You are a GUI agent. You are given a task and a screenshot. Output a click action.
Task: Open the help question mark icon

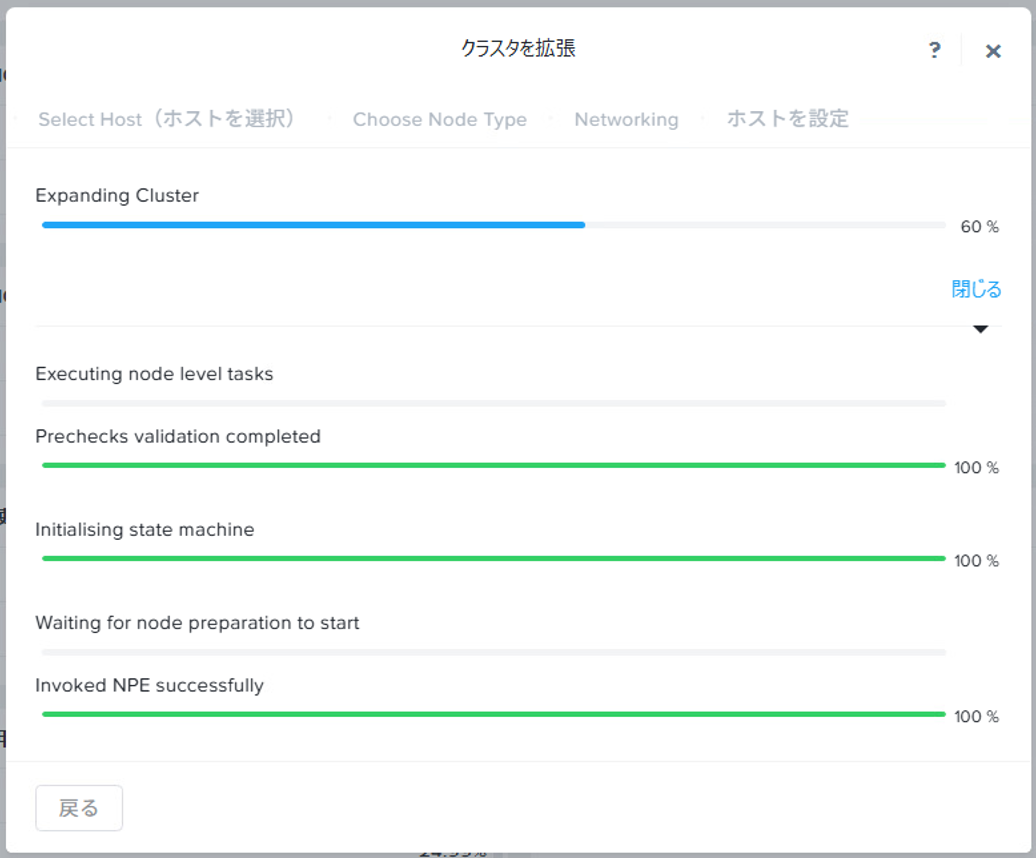[x=934, y=50]
